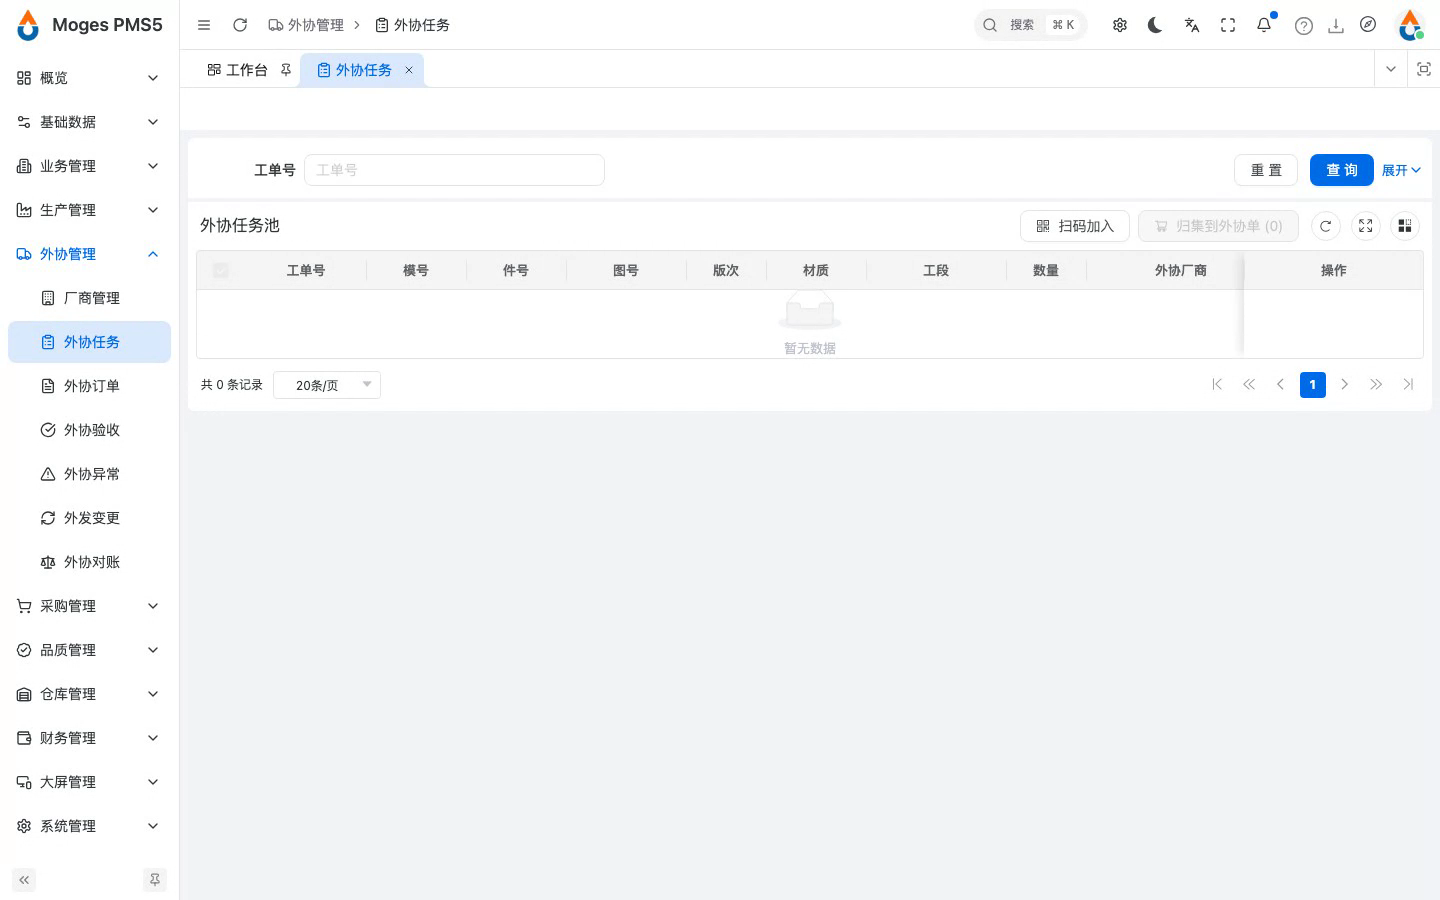1440x900 pixels.
Task: Enter fullscreen via the header fullscreen icon
Action: click(1228, 25)
